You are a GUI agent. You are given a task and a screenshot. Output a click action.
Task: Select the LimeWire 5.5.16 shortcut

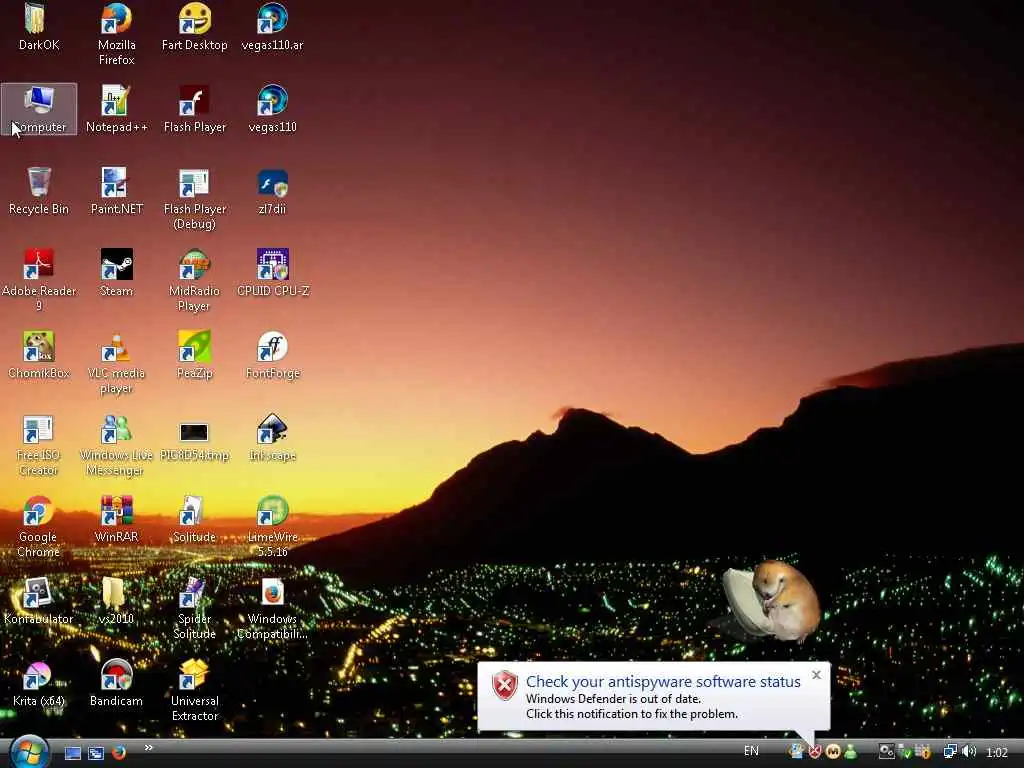click(x=272, y=526)
